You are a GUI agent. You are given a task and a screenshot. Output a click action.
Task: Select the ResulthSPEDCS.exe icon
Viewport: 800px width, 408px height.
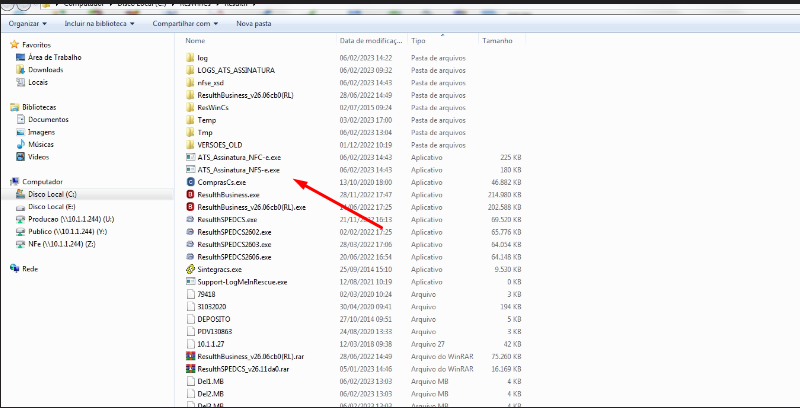point(190,219)
